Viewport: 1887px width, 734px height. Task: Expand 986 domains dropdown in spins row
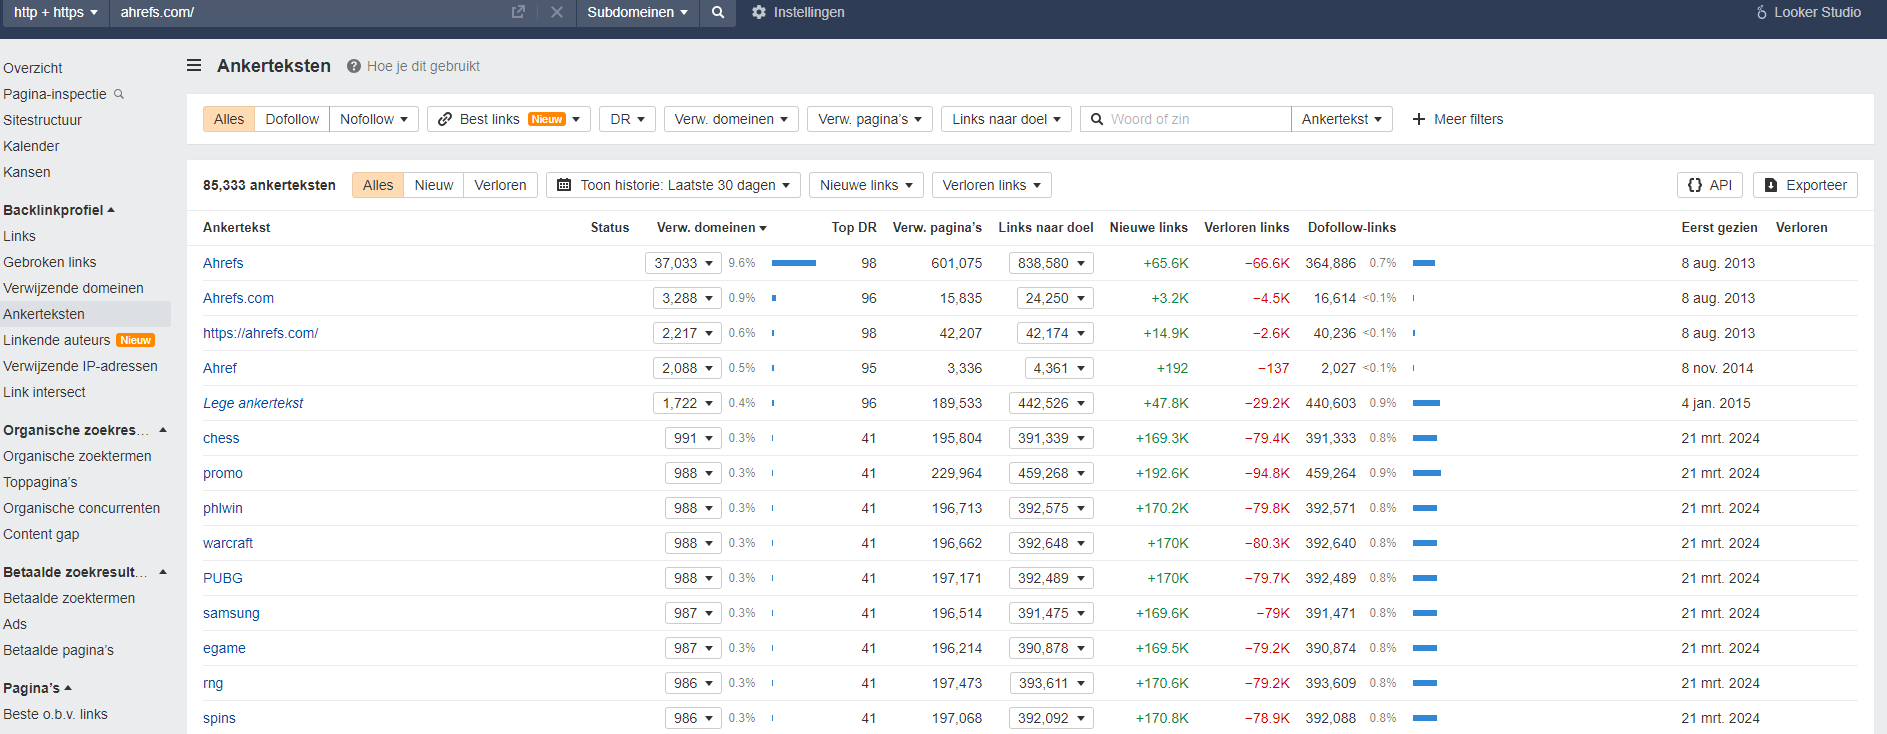(x=693, y=718)
